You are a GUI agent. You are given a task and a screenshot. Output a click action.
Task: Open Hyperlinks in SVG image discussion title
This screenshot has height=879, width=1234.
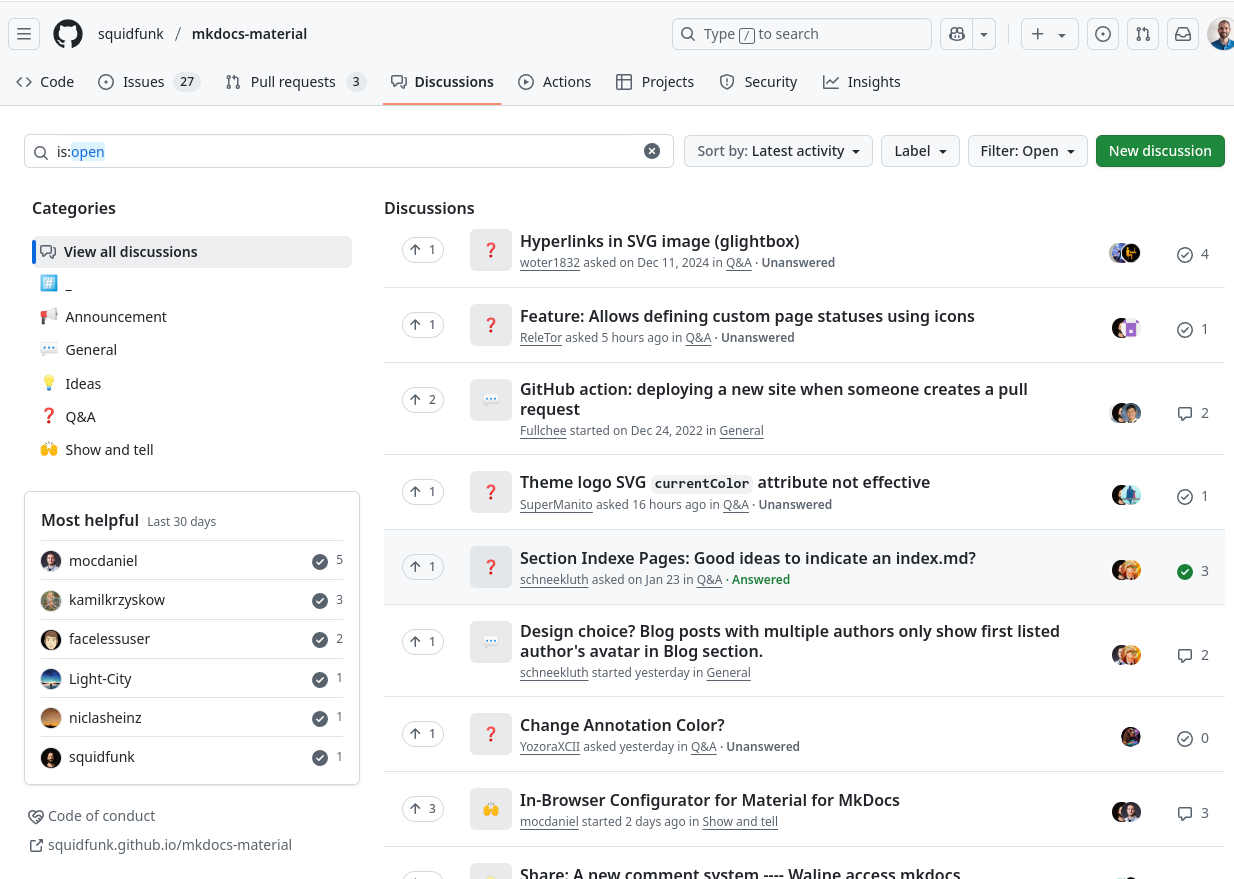point(660,241)
